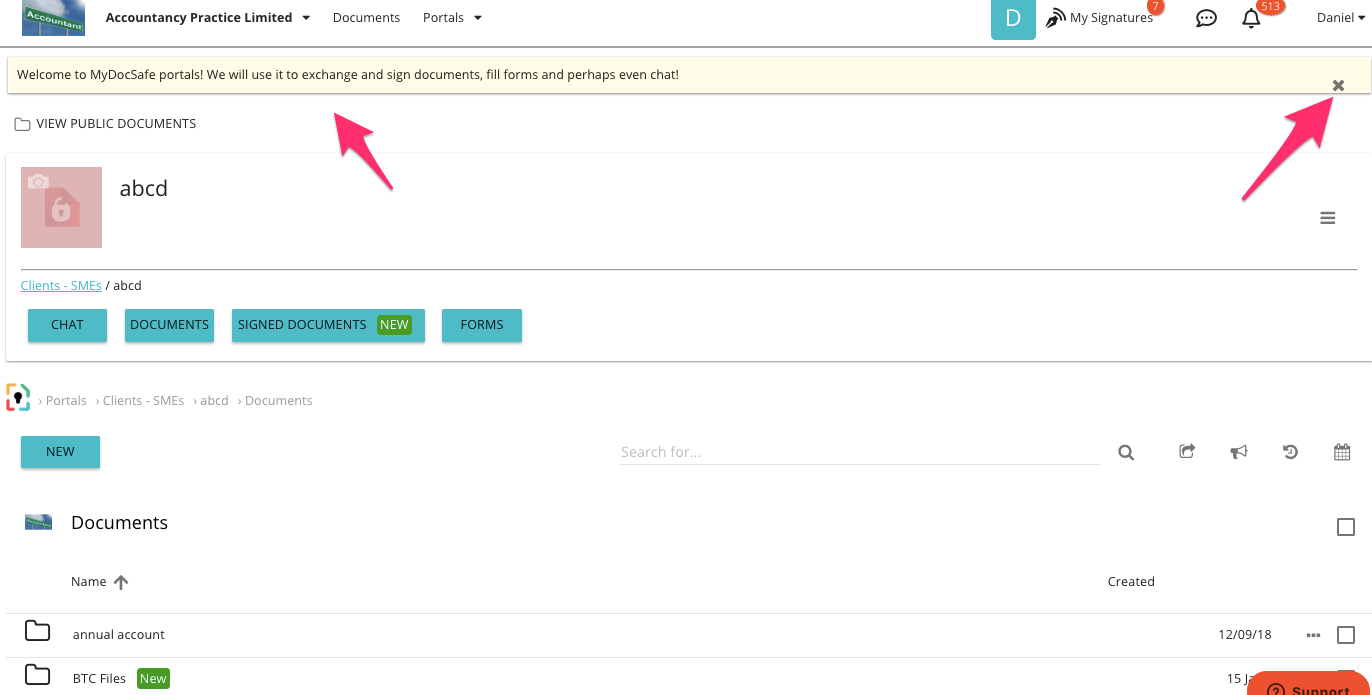Image resolution: width=1372 pixels, height=695 pixels.
Task: Open the Daniel user dropdown
Action: [x=1340, y=18]
